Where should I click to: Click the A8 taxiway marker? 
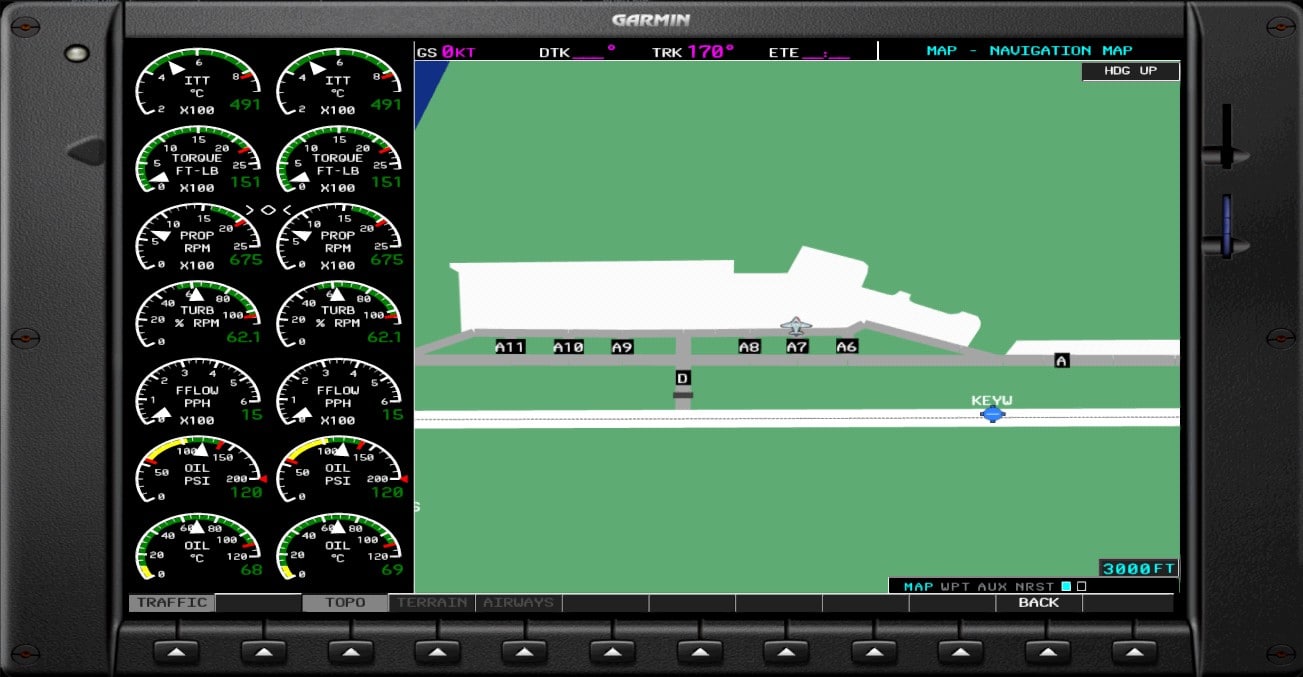tap(749, 347)
